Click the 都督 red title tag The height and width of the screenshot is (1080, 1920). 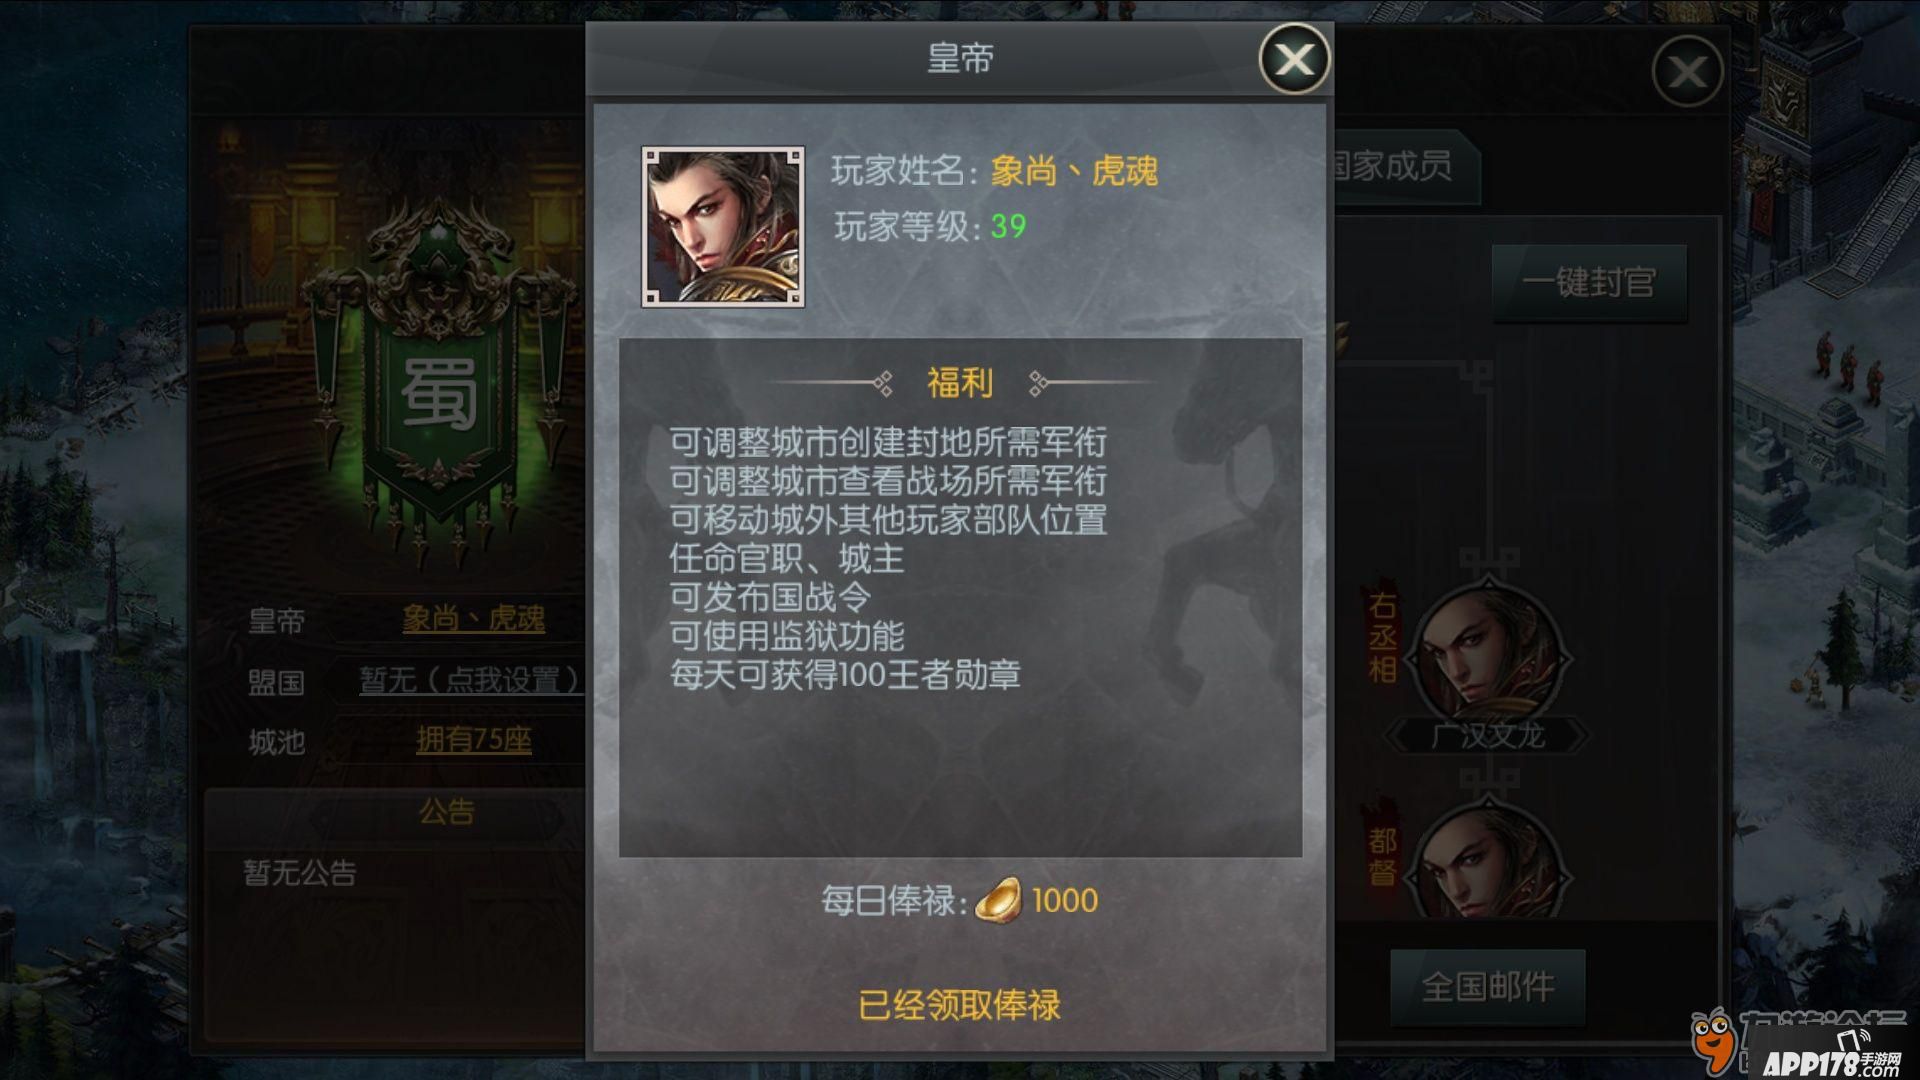tap(1382, 856)
